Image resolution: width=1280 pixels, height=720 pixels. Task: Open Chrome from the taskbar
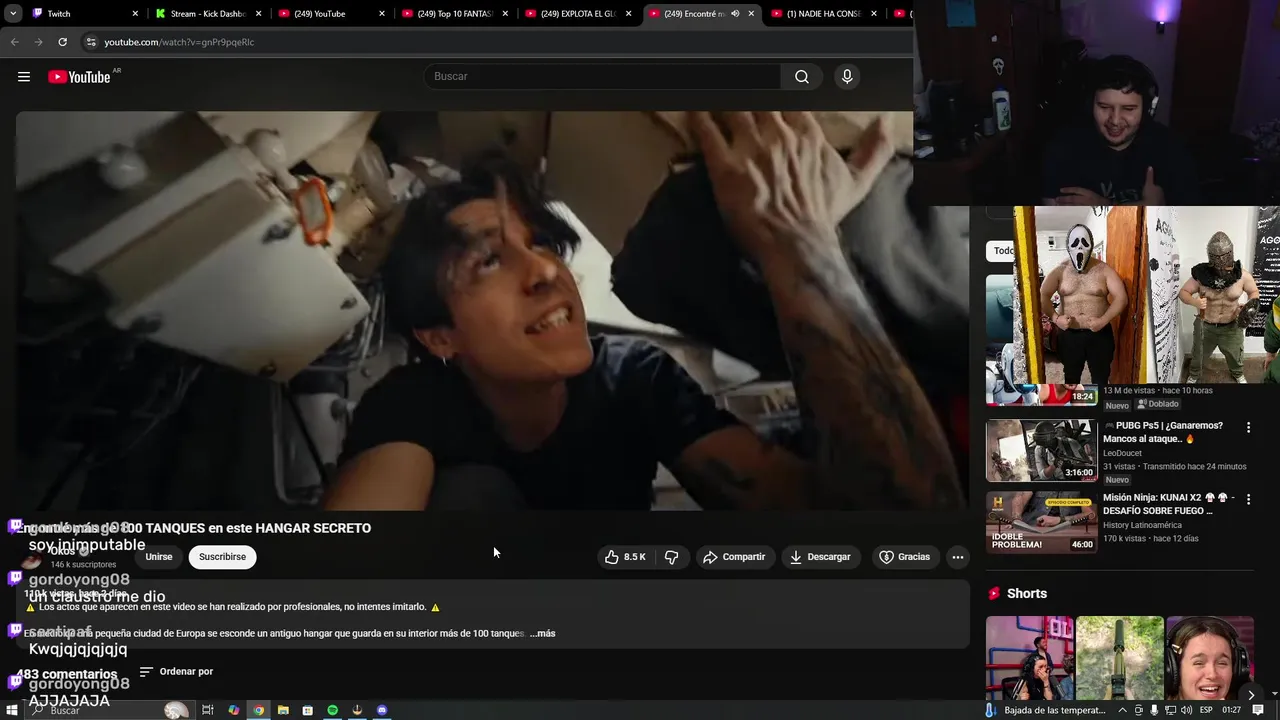pos(258,710)
